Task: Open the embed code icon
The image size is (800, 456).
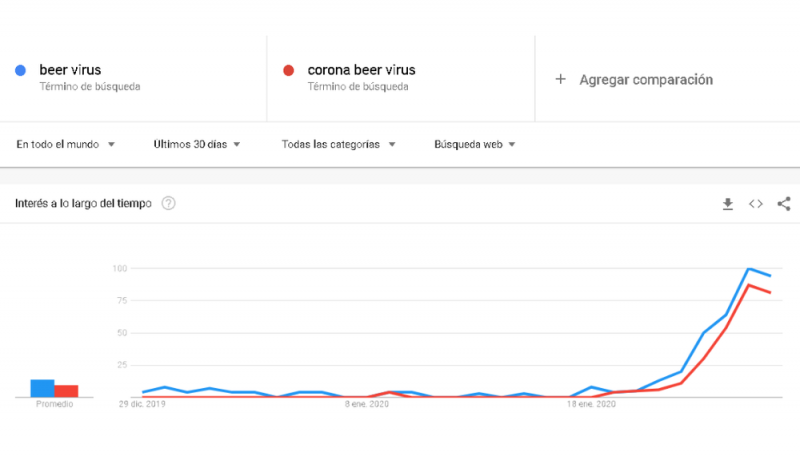Action: point(756,204)
